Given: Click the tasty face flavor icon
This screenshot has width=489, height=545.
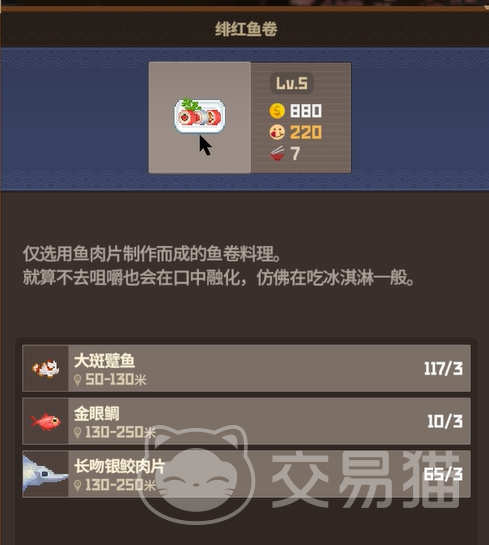Looking at the screenshot, I should click(x=277, y=132).
